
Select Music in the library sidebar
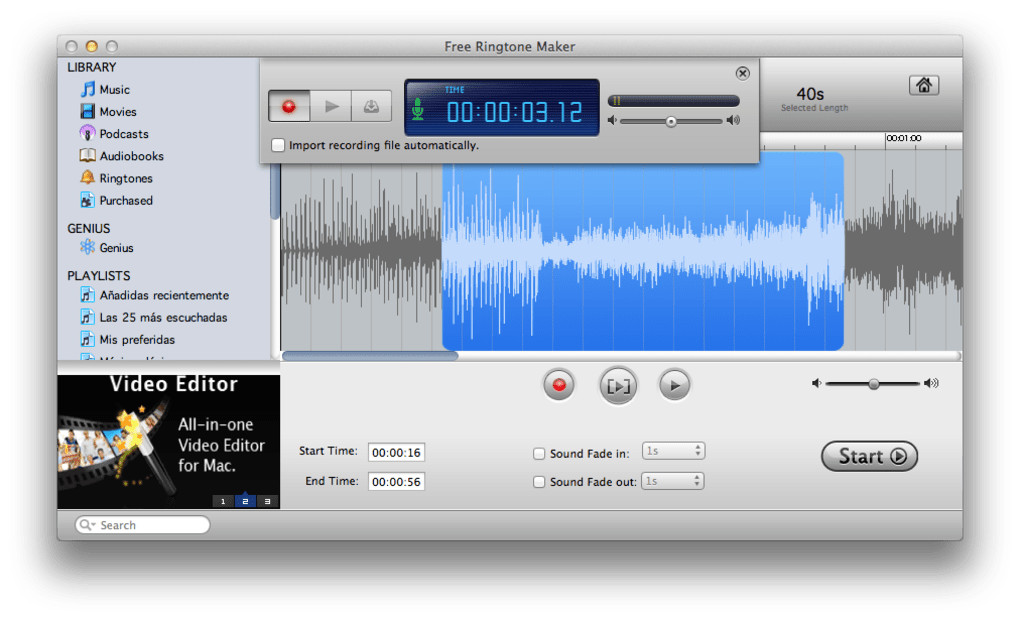pos(114,90)
